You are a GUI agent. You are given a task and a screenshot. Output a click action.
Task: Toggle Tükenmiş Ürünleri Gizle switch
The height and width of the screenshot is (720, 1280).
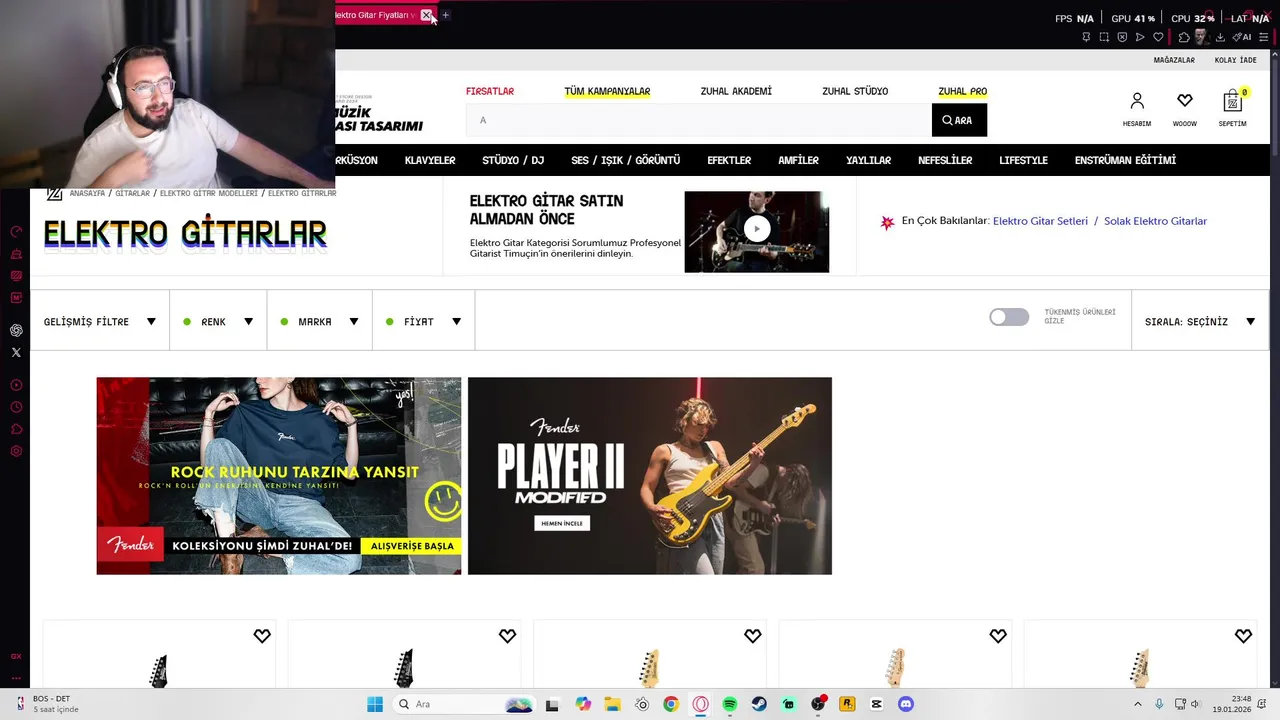pyautogui.click(x=1009, y=317)
